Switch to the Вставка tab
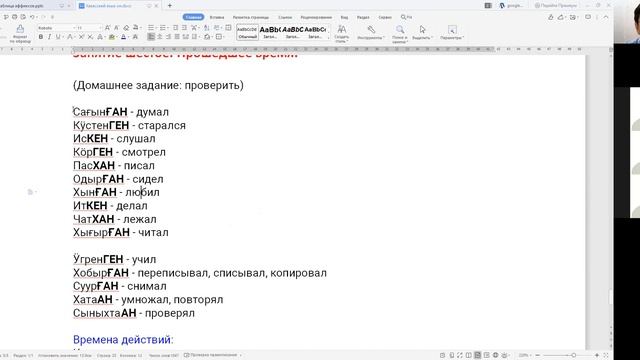640x360 pixels. [x=217, y=17]
